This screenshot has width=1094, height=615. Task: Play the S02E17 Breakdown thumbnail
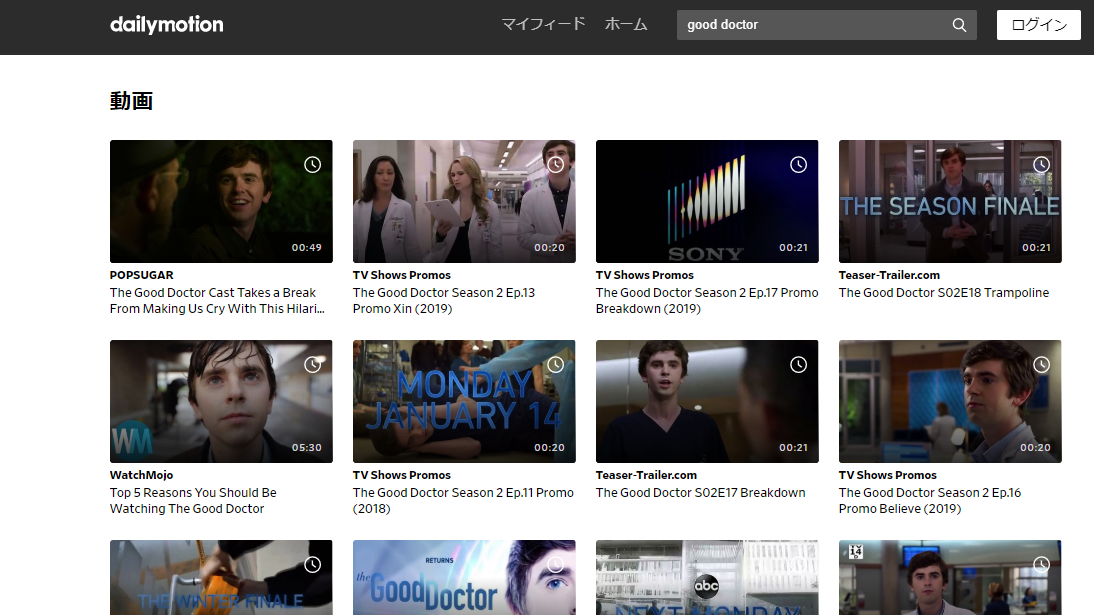pyautogui.click(x=707, y=401)
